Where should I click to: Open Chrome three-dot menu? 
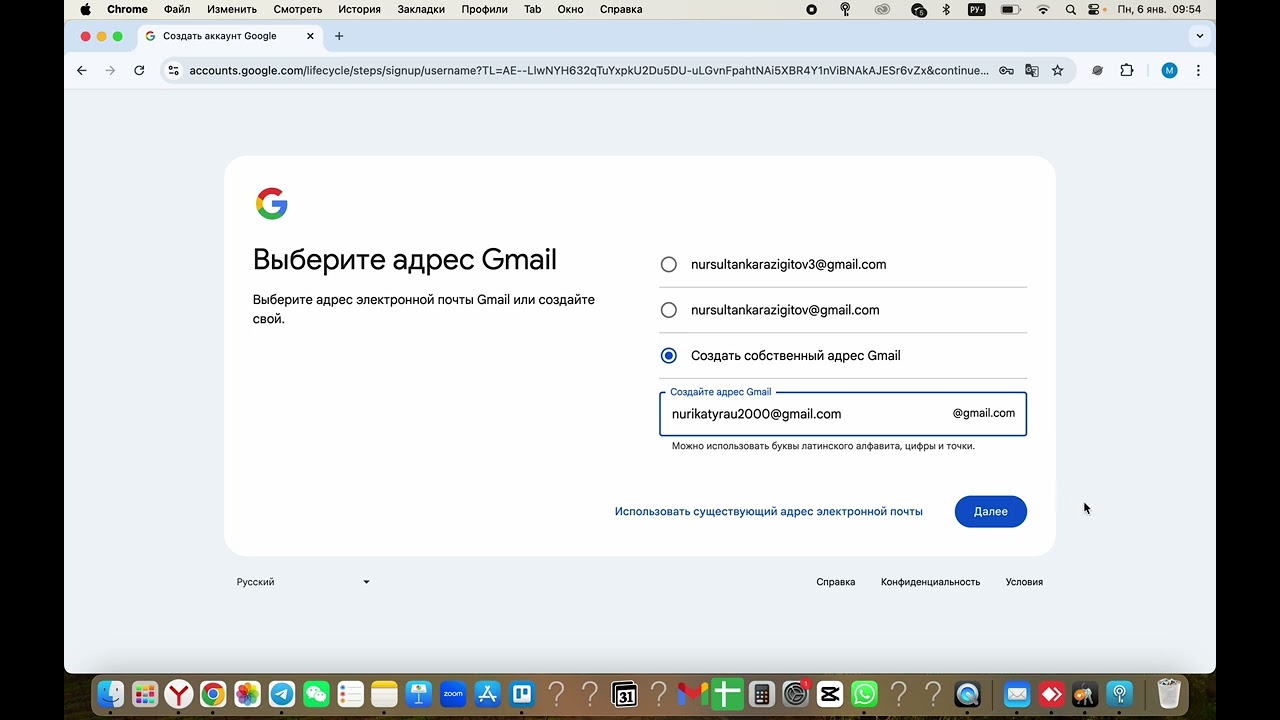tap(1198, 71)
